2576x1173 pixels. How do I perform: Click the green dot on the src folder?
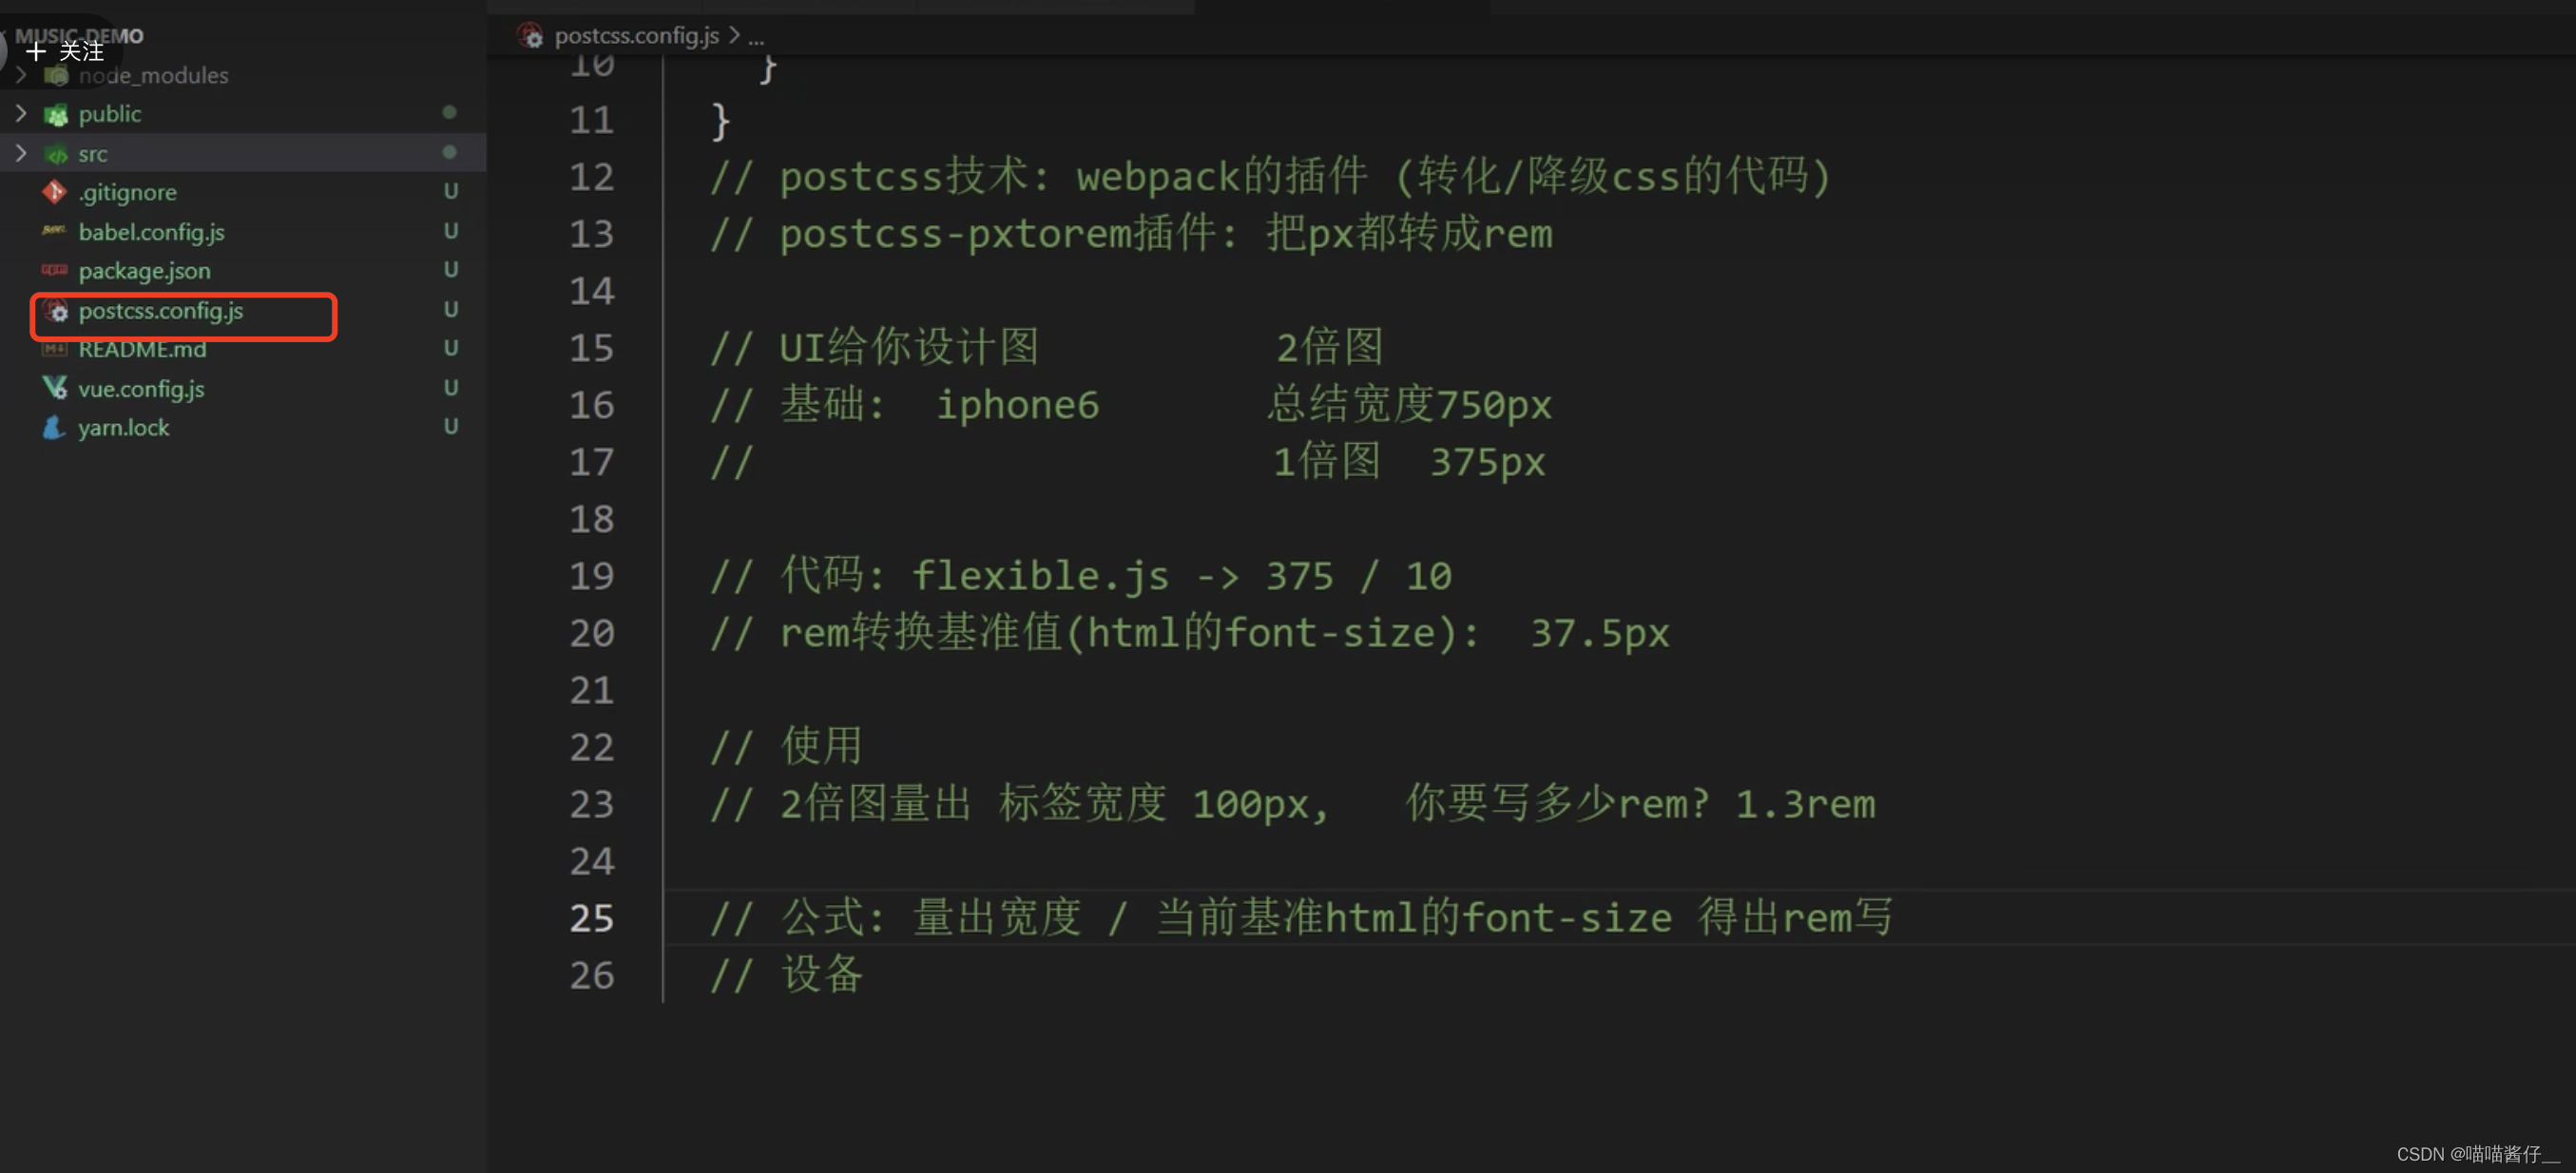tap(449, 151)
